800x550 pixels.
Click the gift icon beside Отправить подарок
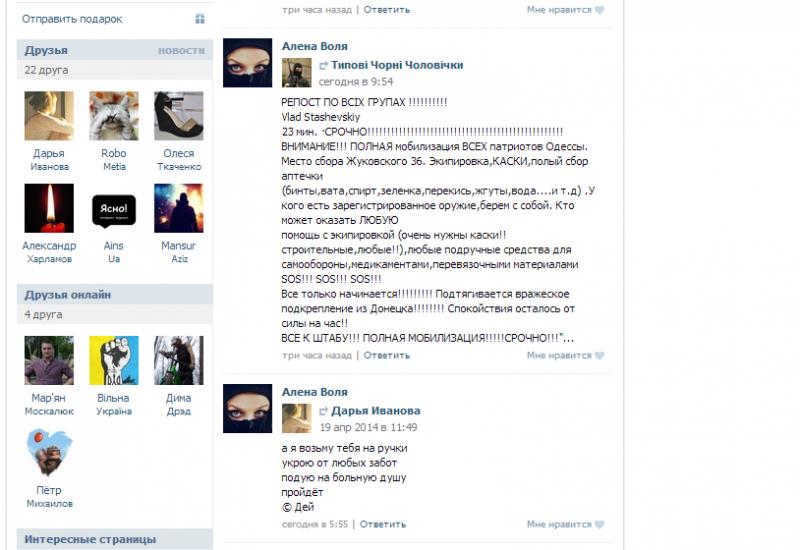(199, 19)
